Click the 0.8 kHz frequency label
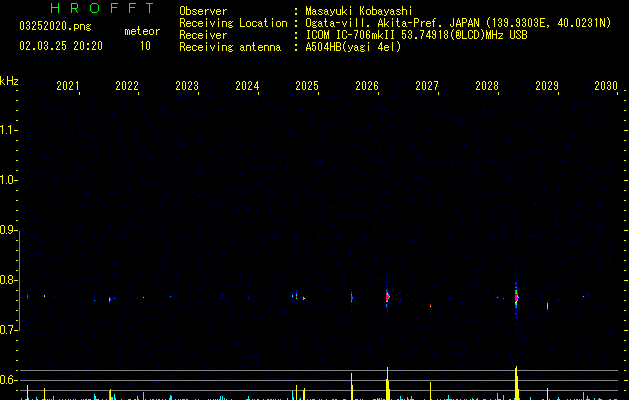The image size is (629, 400). [8, 280]
